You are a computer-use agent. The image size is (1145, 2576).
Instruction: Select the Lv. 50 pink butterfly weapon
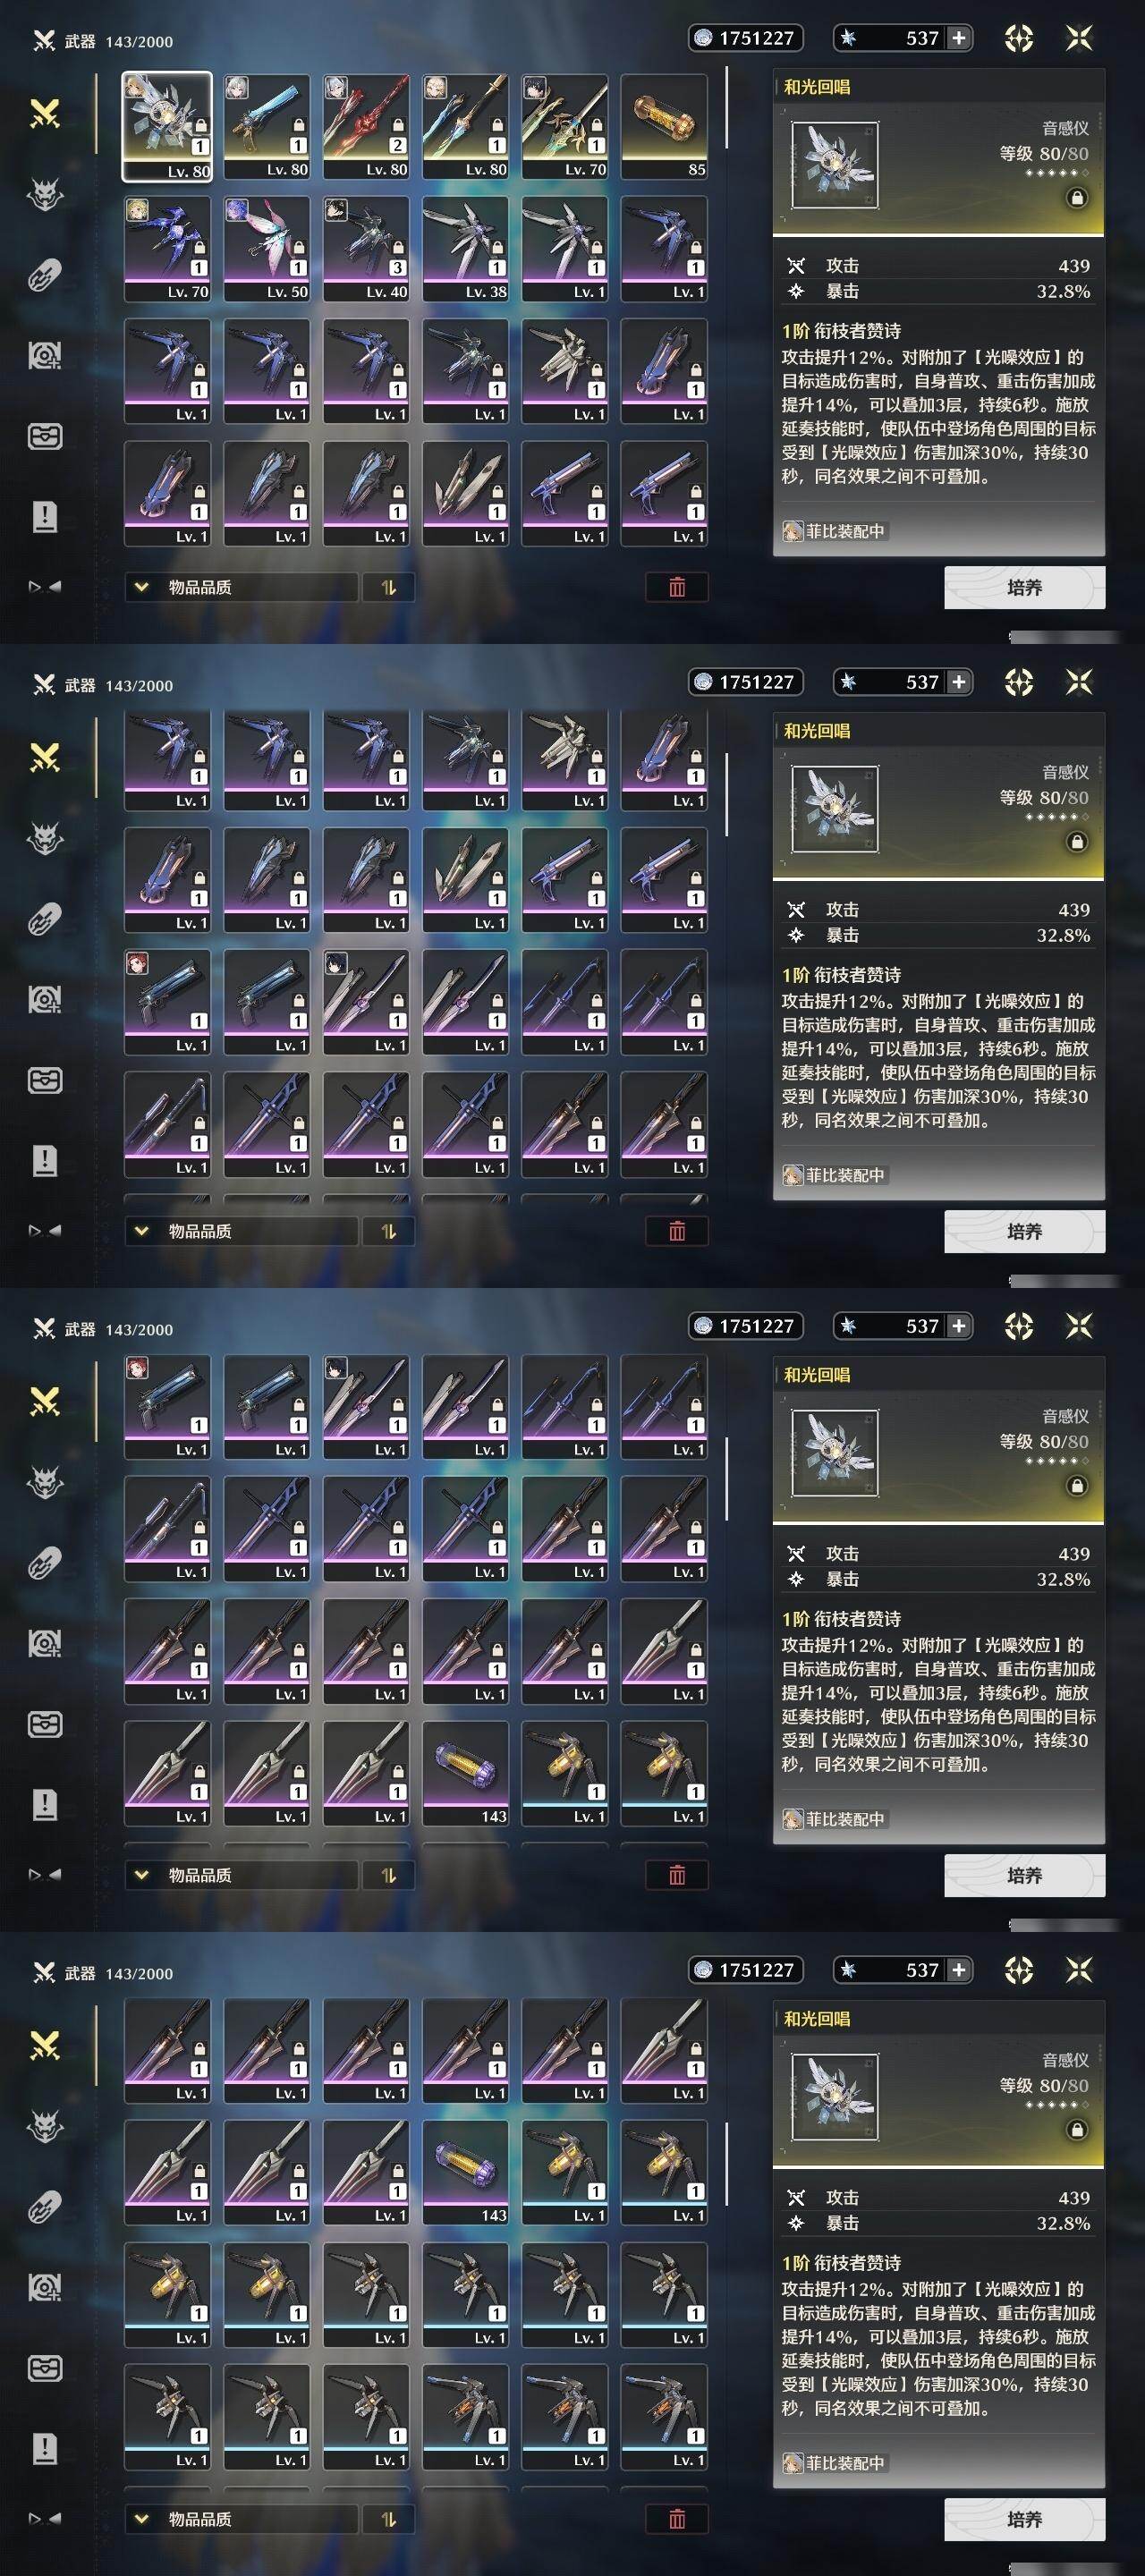[266, 248]
